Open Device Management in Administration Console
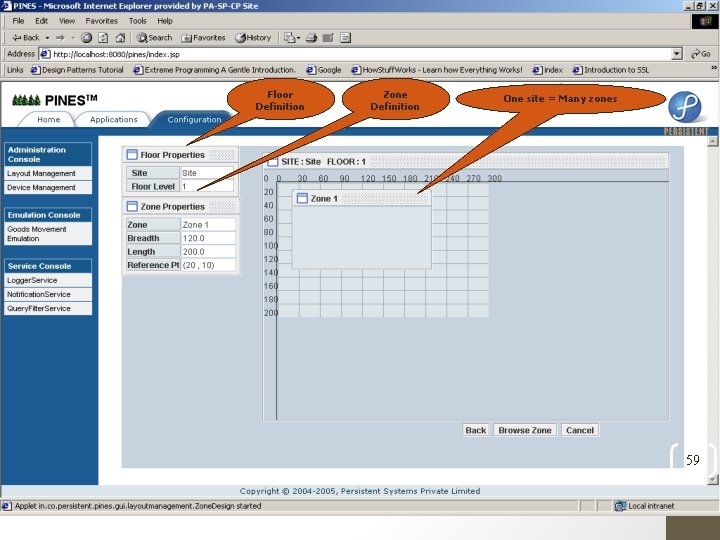 pyautogui.click(x=48, y=187)
